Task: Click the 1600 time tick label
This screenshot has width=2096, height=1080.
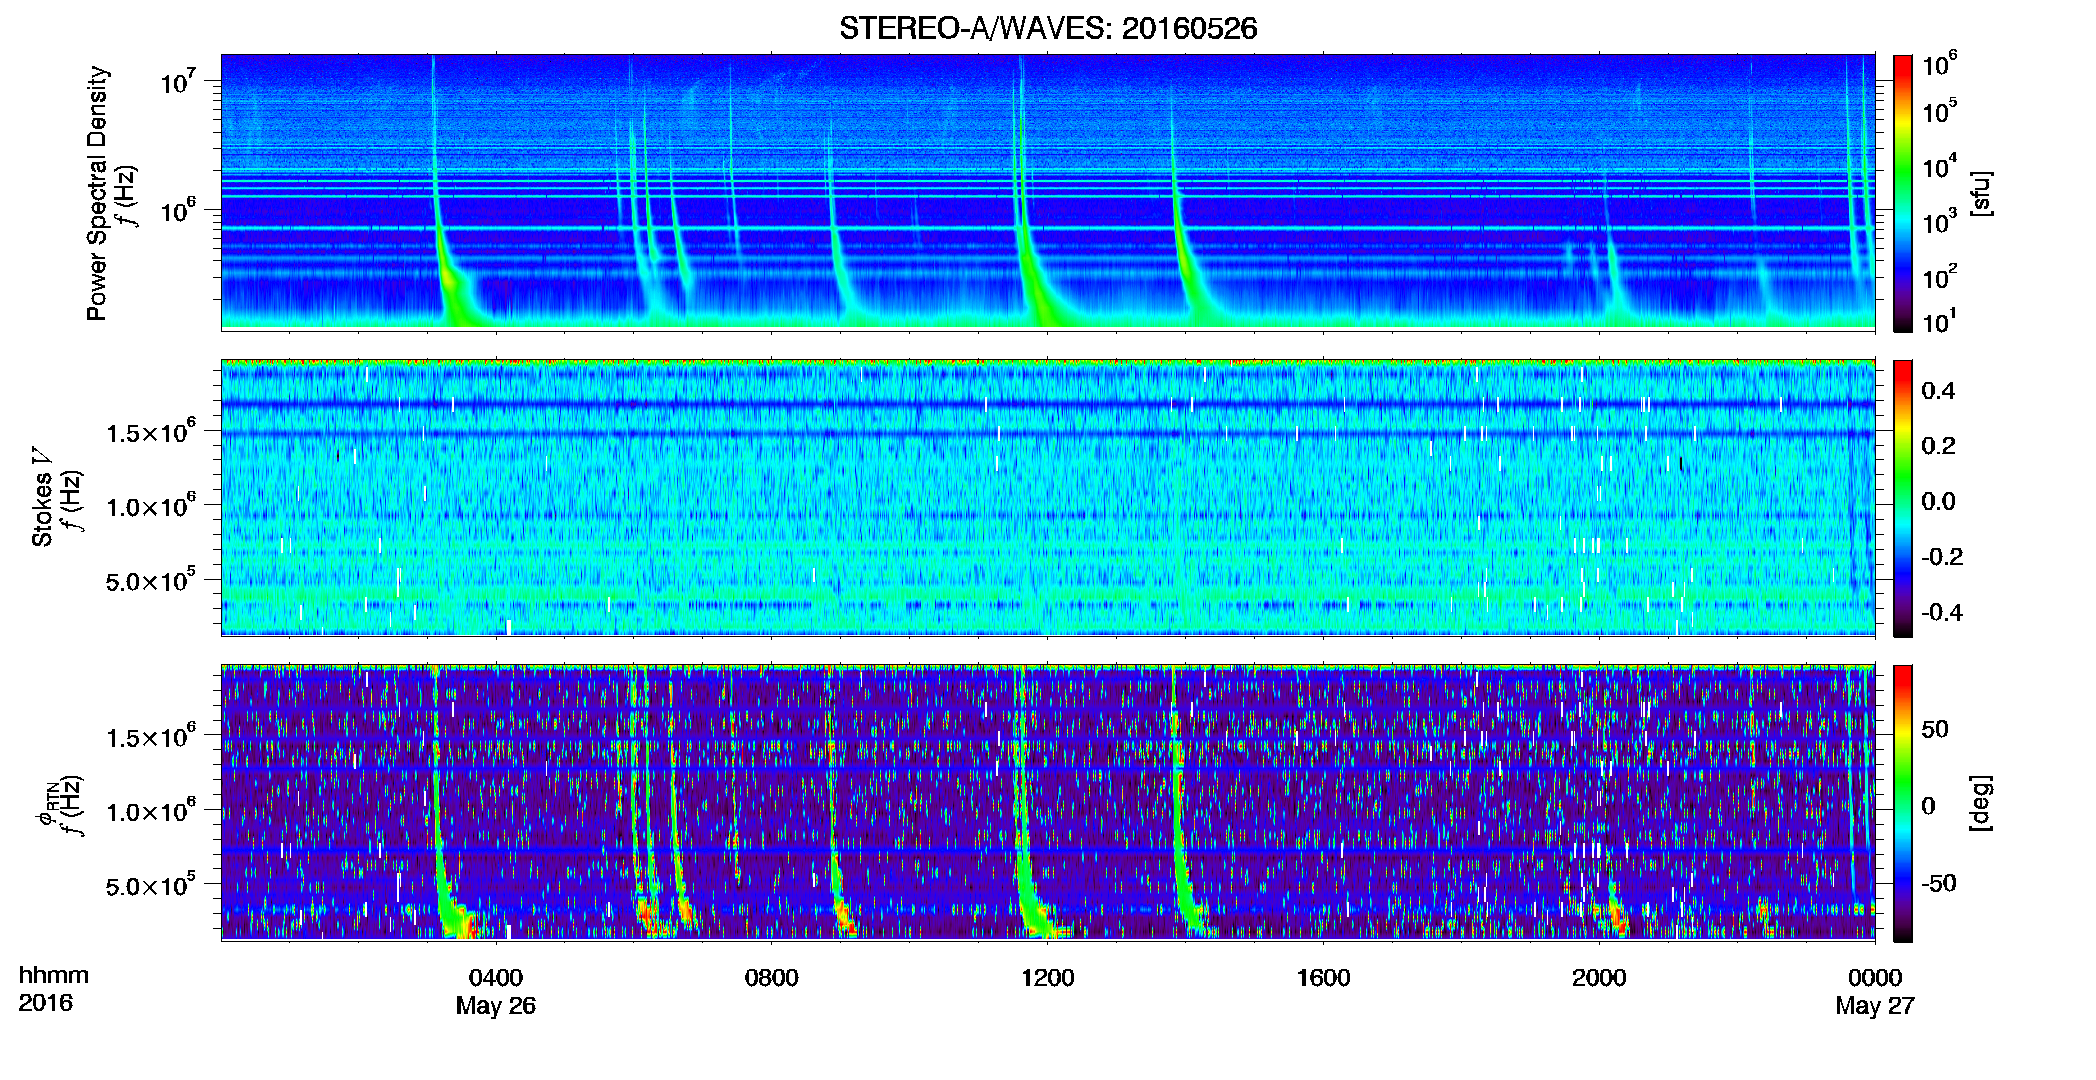Action: pos(1324,978)
